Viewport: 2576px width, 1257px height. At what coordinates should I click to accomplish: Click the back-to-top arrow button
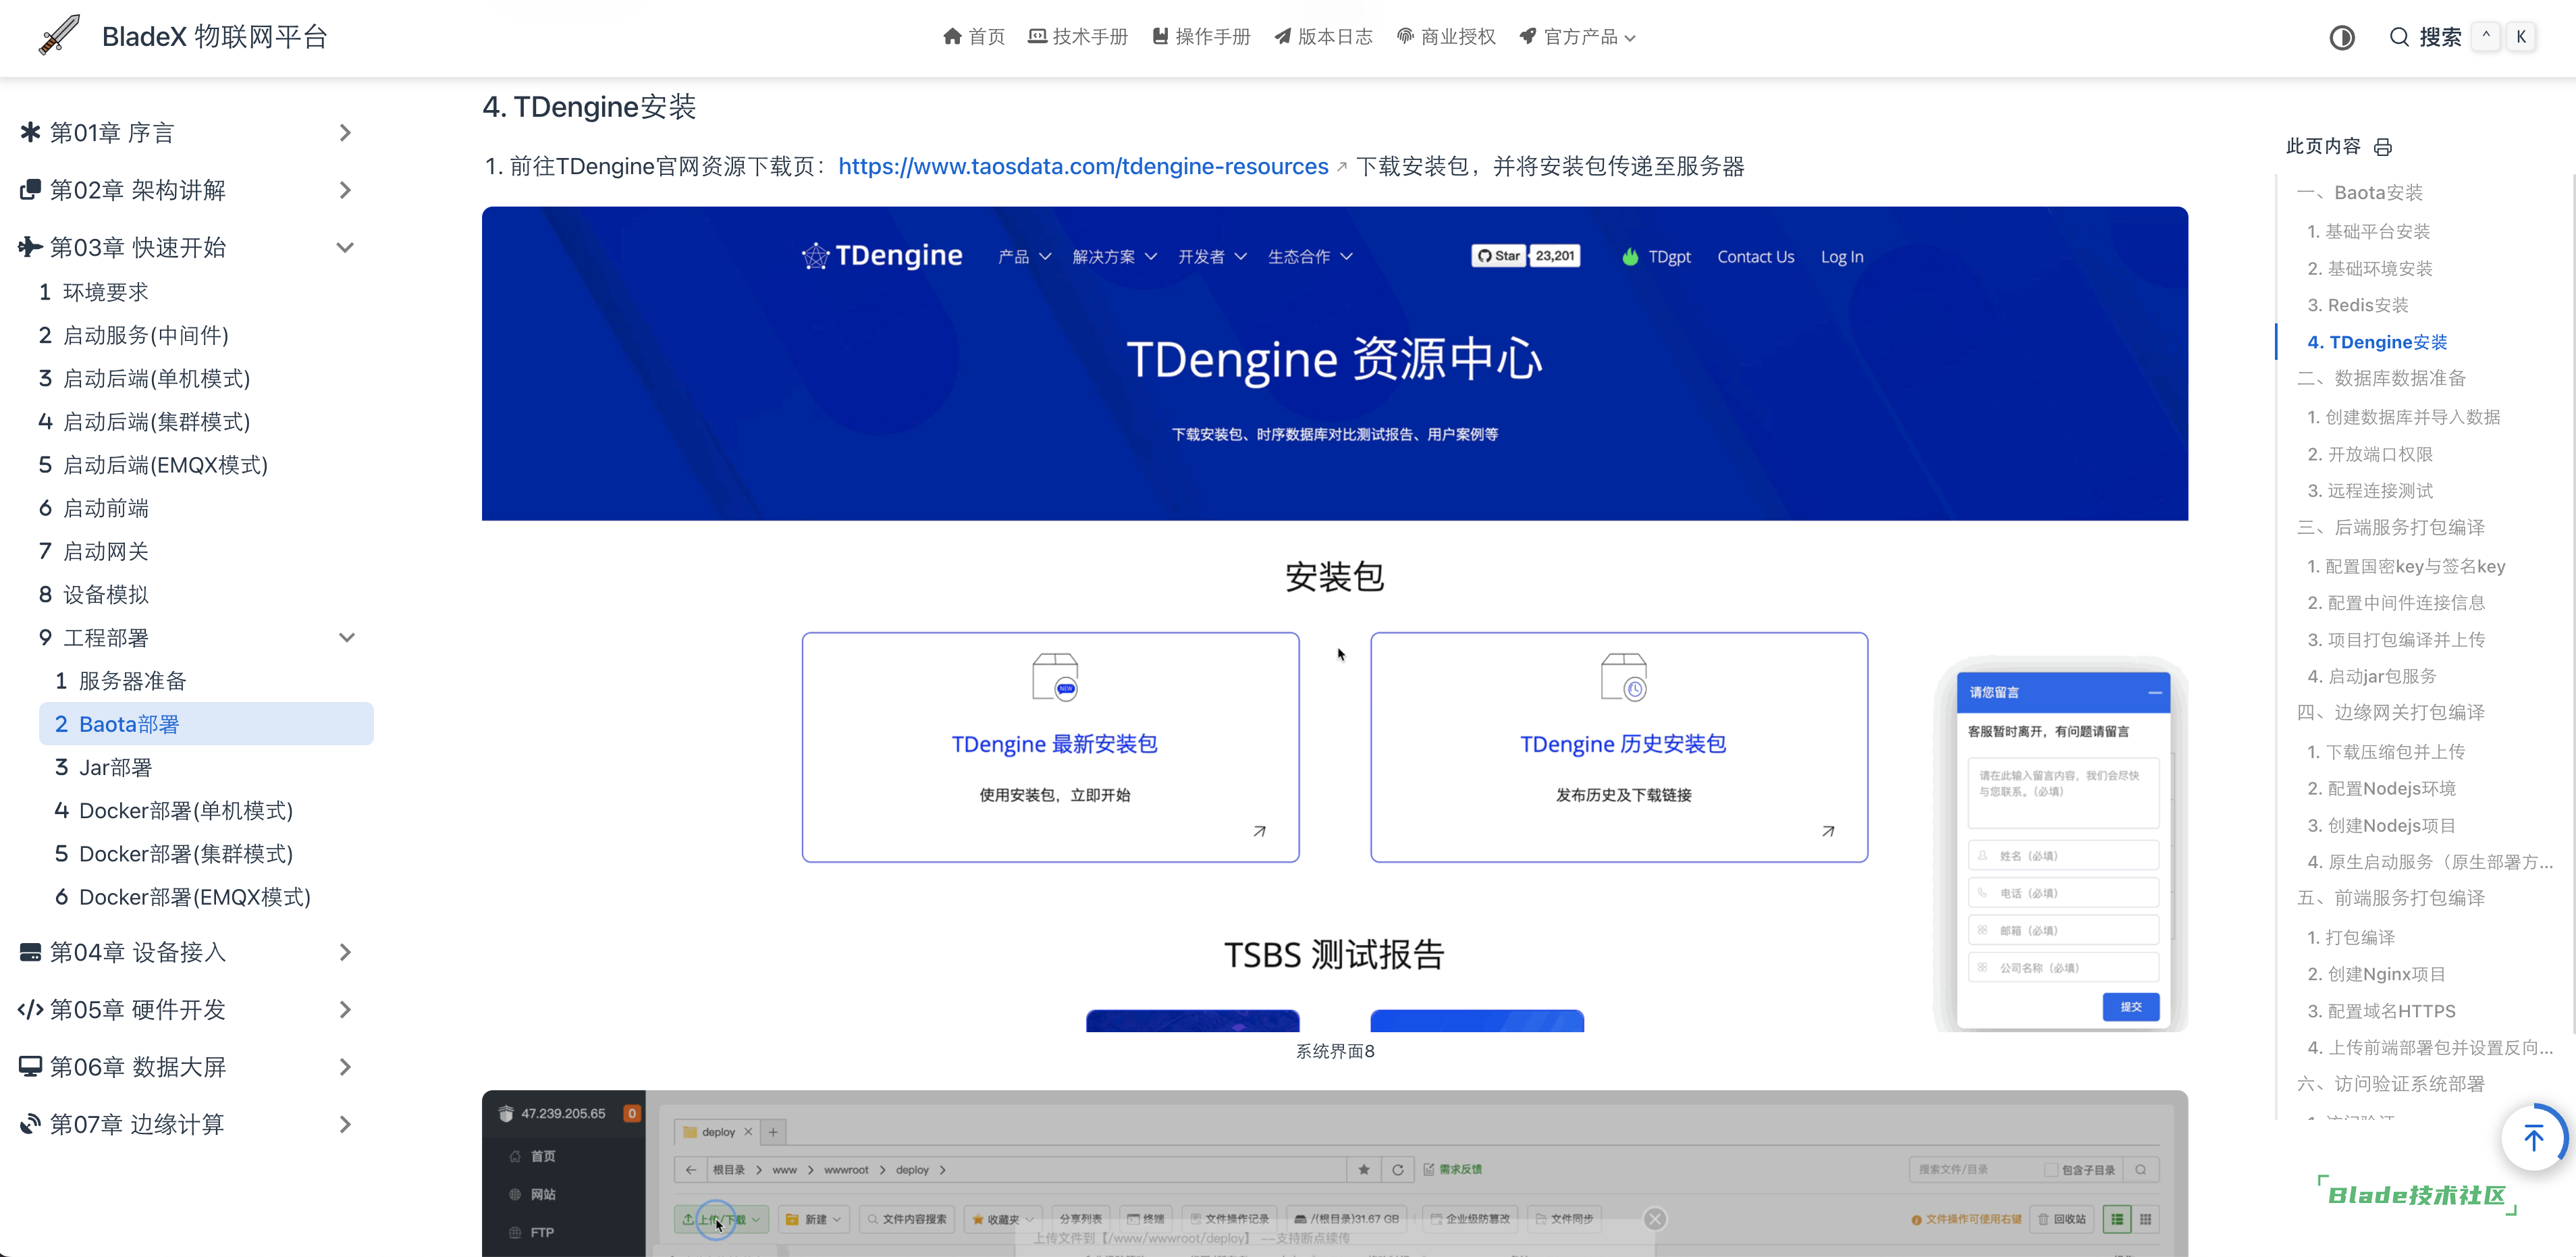coord(2533,1138)
